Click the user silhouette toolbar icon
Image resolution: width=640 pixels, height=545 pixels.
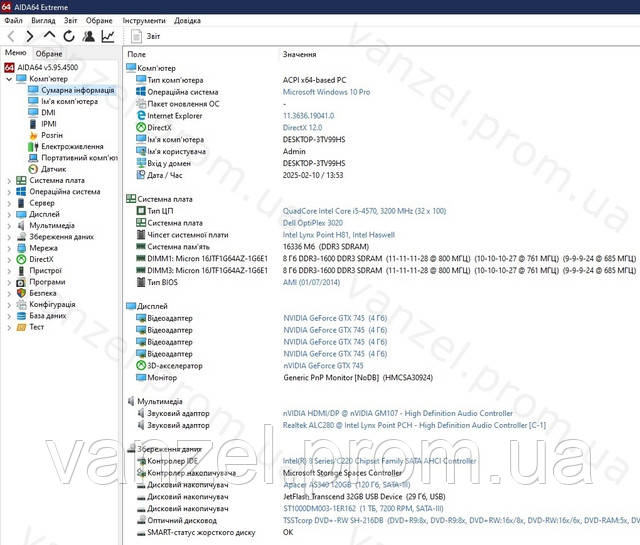88,36
